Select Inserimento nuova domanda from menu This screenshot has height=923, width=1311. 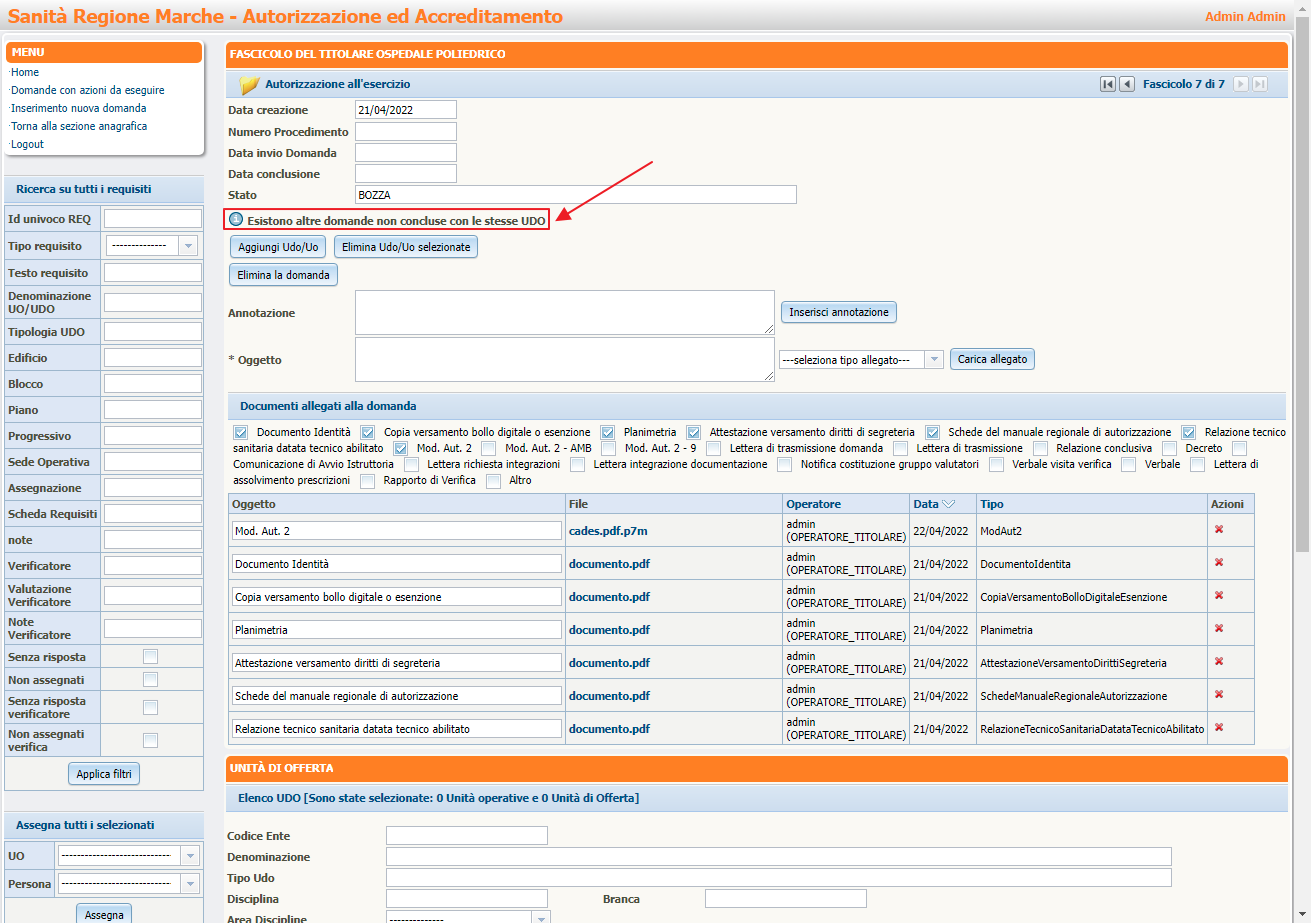(78, 108)
